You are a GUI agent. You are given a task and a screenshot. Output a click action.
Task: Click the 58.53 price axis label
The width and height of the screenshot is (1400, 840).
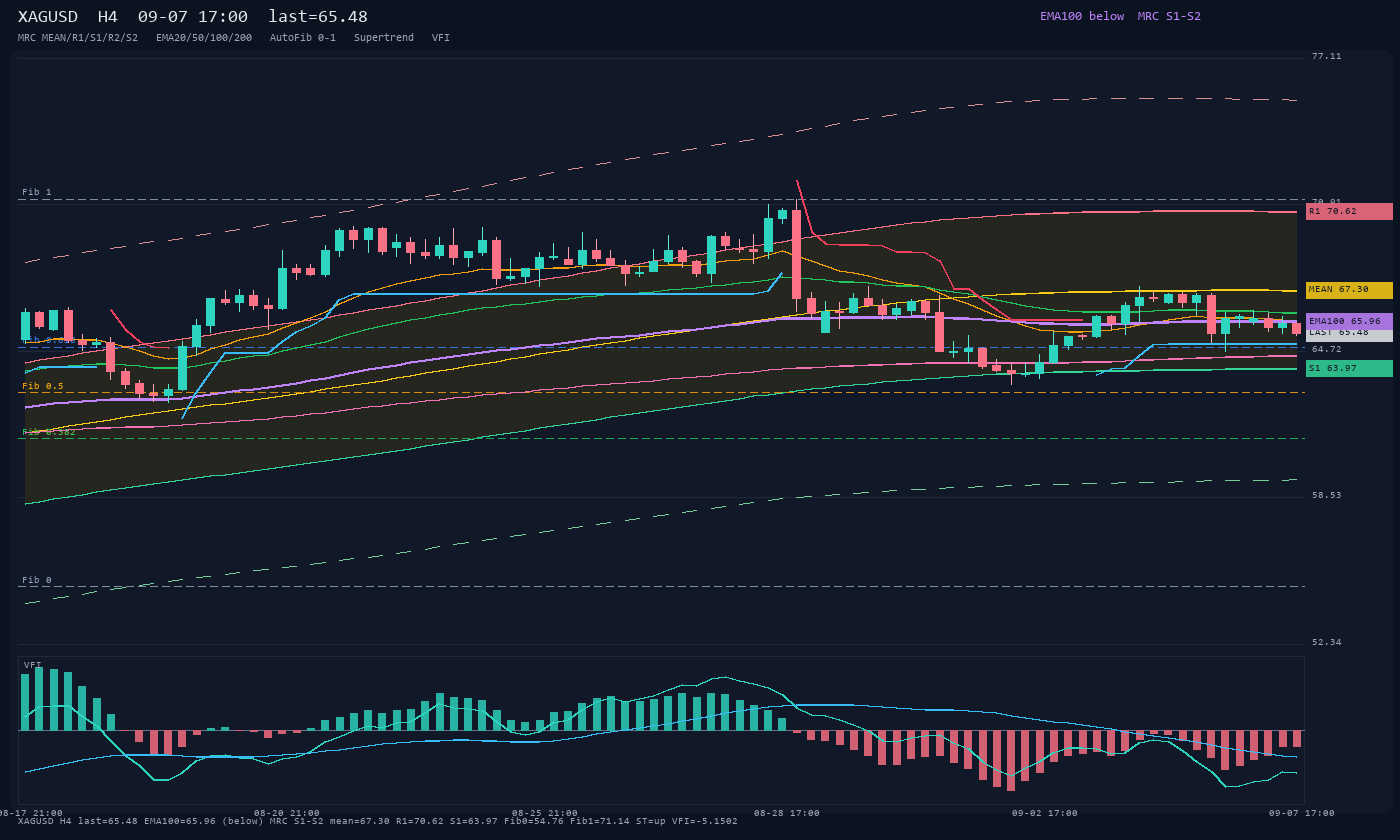(x=1327, y=495)
